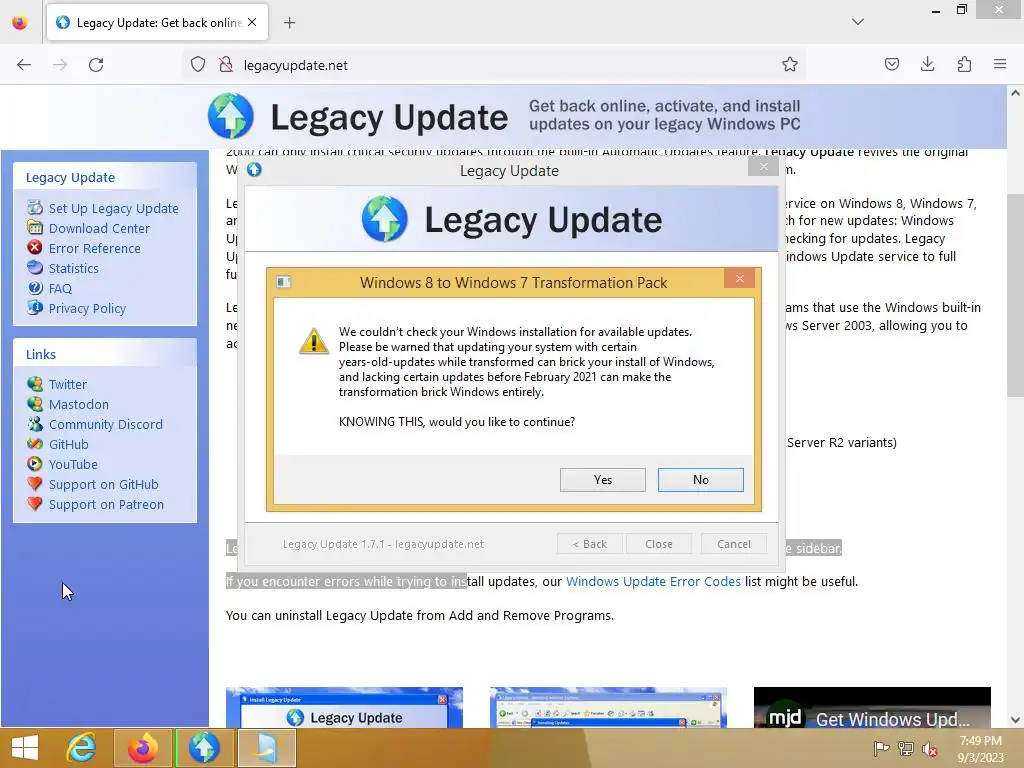This screenshot has height=768, width=1024.
Task: Bookmark this page with the star icon
Action: pos(790,65)
